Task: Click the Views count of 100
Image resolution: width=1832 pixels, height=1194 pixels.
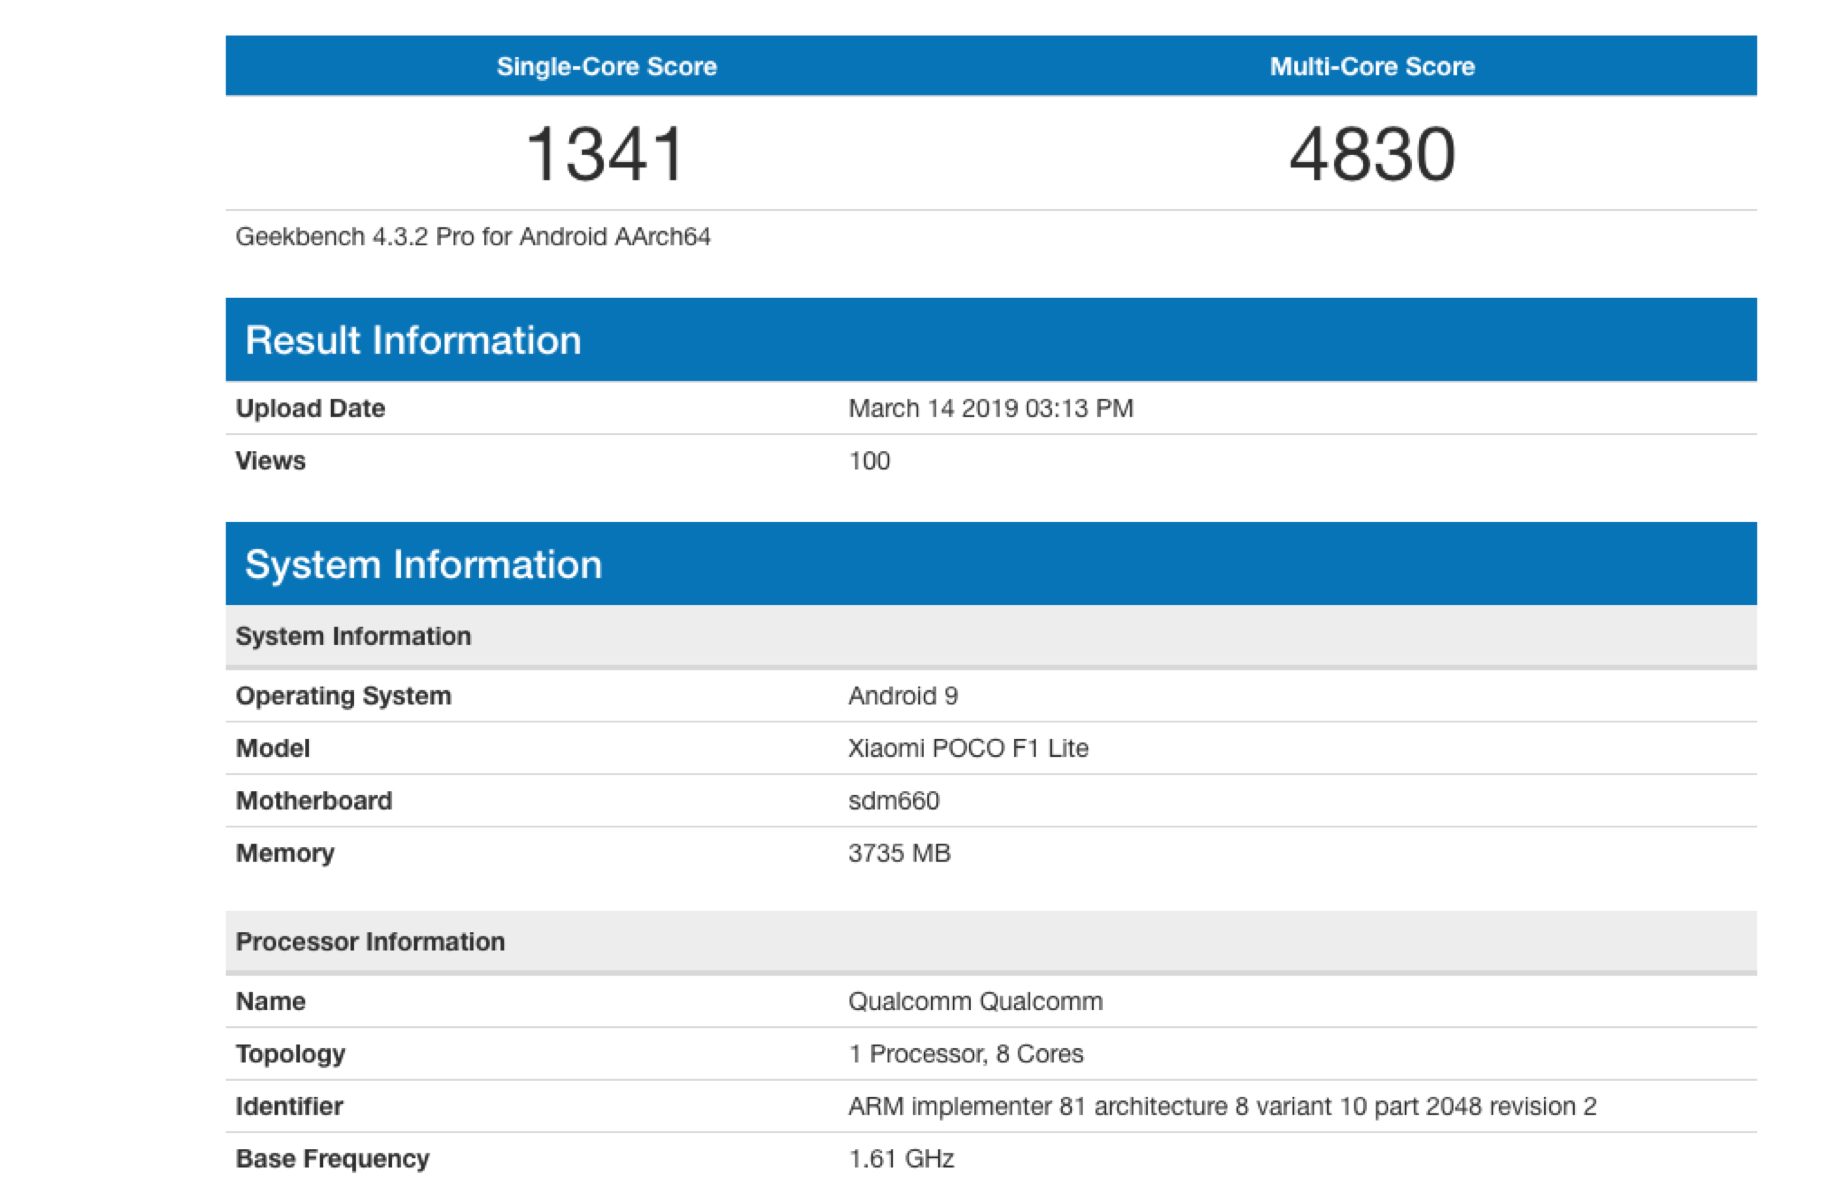Action: pos(869,461)
